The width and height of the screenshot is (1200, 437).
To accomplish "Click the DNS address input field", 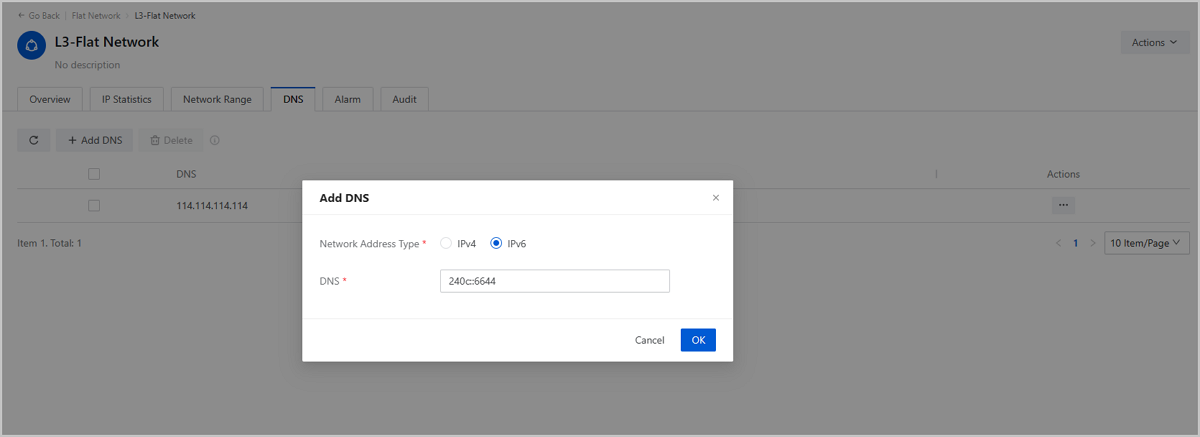I will [554, 282].
